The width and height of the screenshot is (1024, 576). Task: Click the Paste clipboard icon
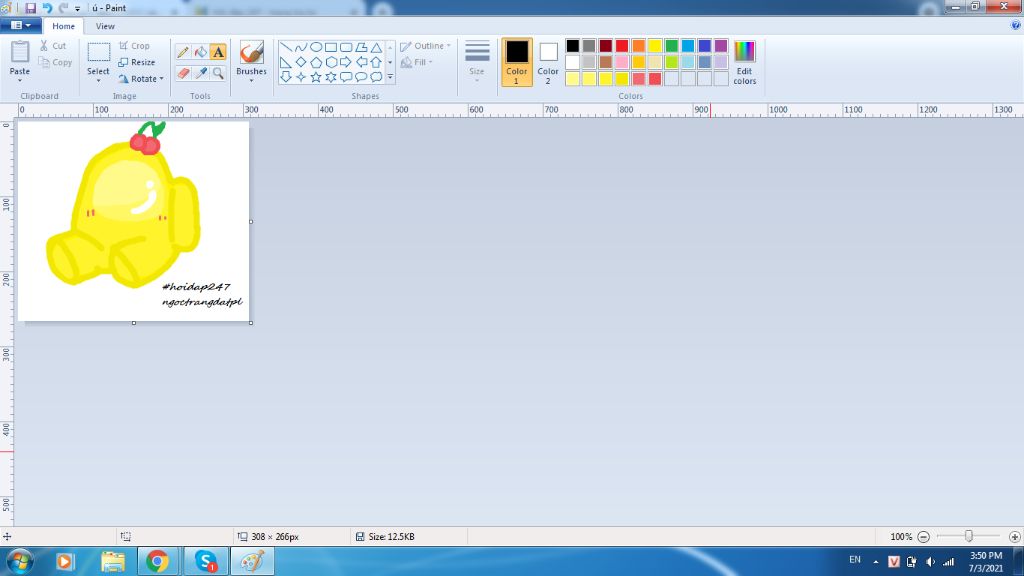click(x=20, y=52)
